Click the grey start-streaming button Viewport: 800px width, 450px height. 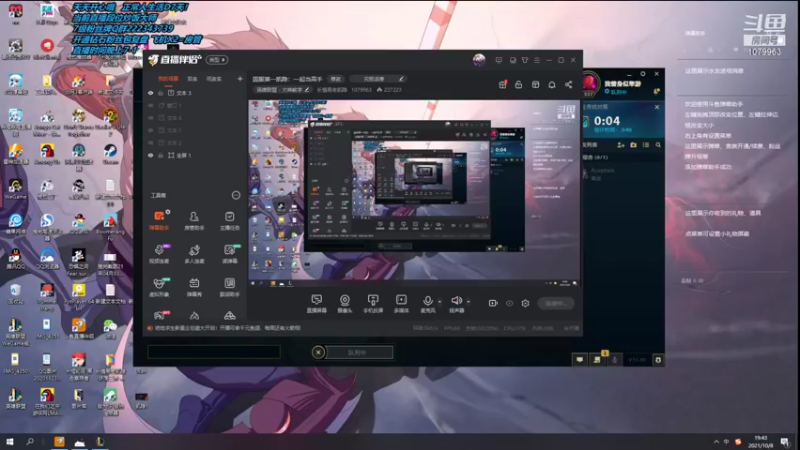coord(556,304)
